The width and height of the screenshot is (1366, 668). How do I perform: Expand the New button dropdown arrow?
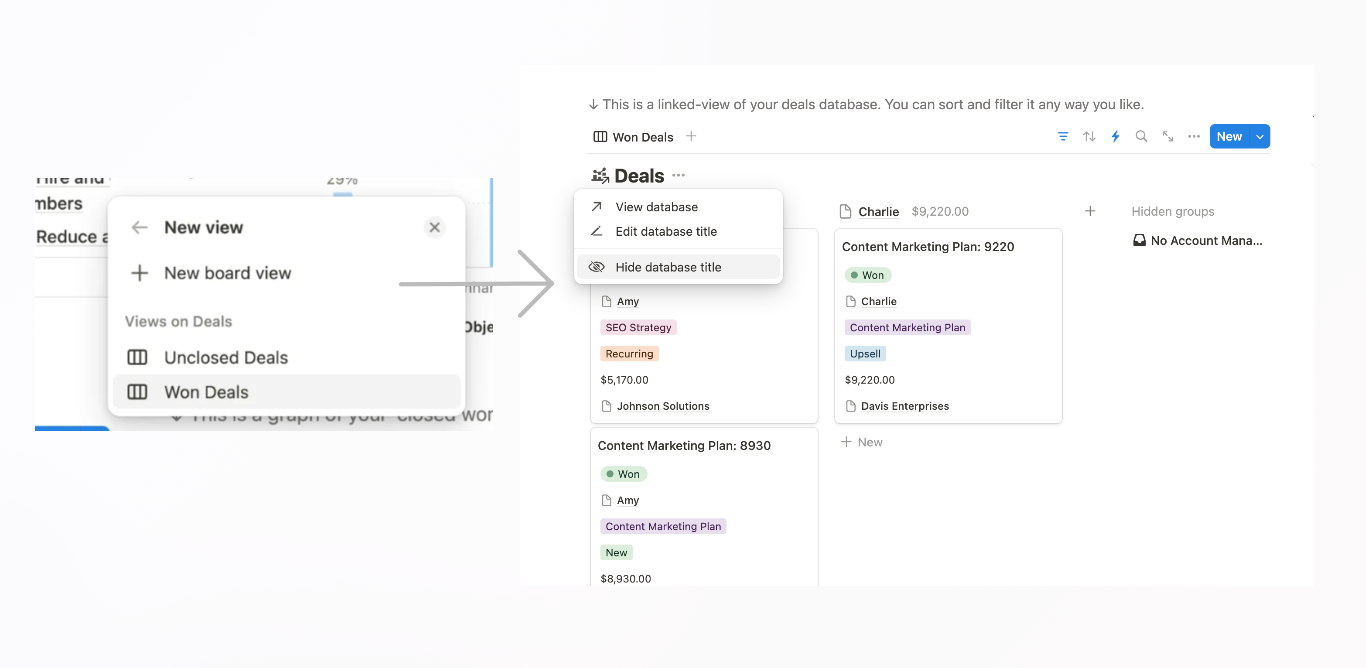tap(1260, 137)
